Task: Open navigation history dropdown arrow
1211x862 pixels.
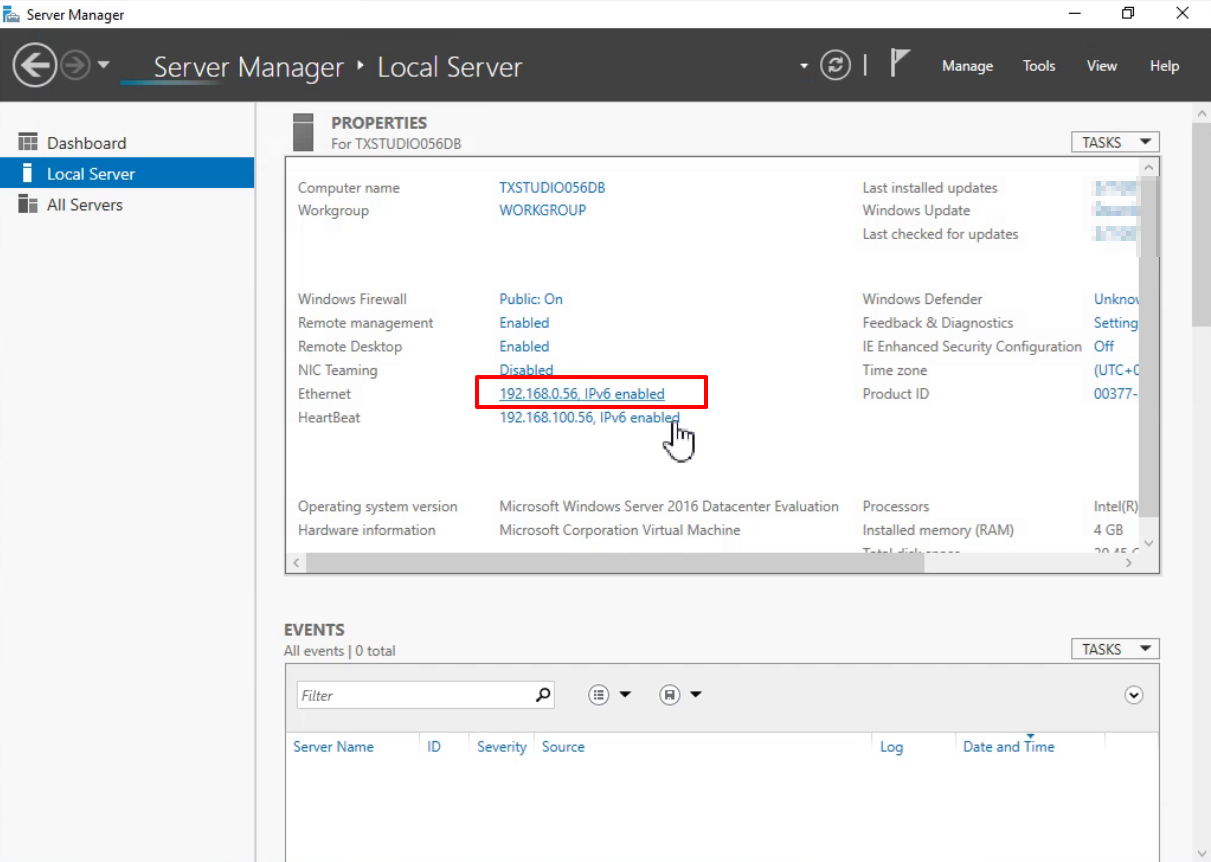Action: [104, 66]
